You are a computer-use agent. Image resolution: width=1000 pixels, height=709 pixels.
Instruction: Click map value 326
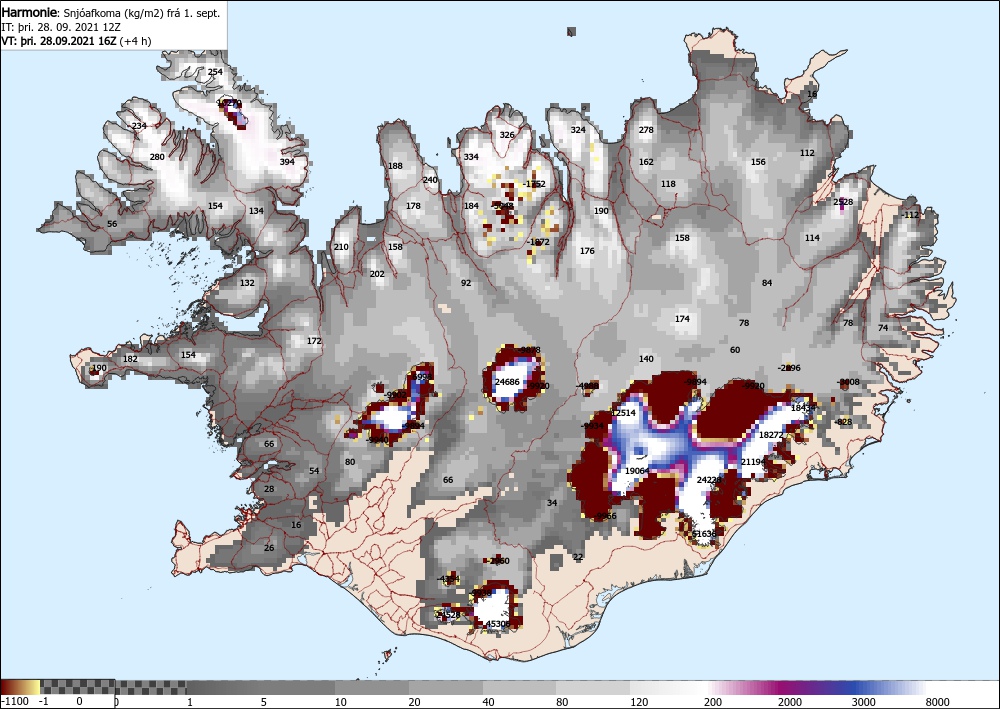[x=507, y=135]
